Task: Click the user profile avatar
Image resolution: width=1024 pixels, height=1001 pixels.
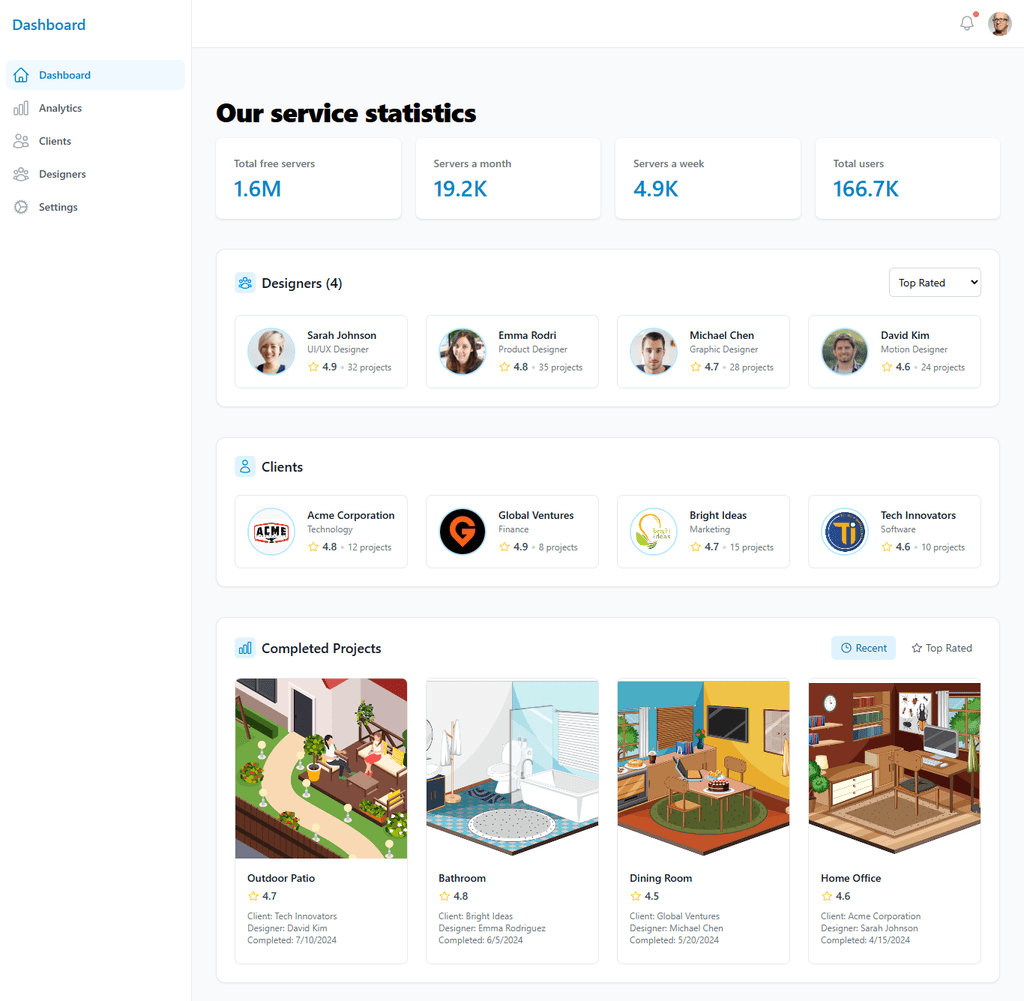Action: pyautogui.click(x=999, y=24)
